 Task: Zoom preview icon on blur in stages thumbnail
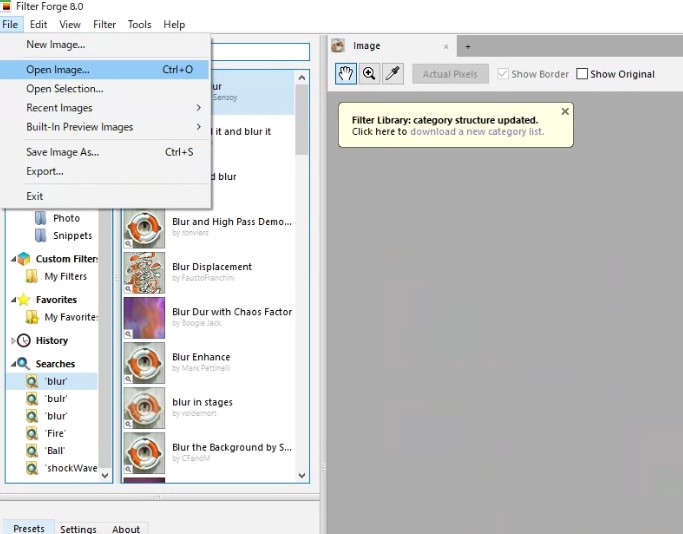128,424
